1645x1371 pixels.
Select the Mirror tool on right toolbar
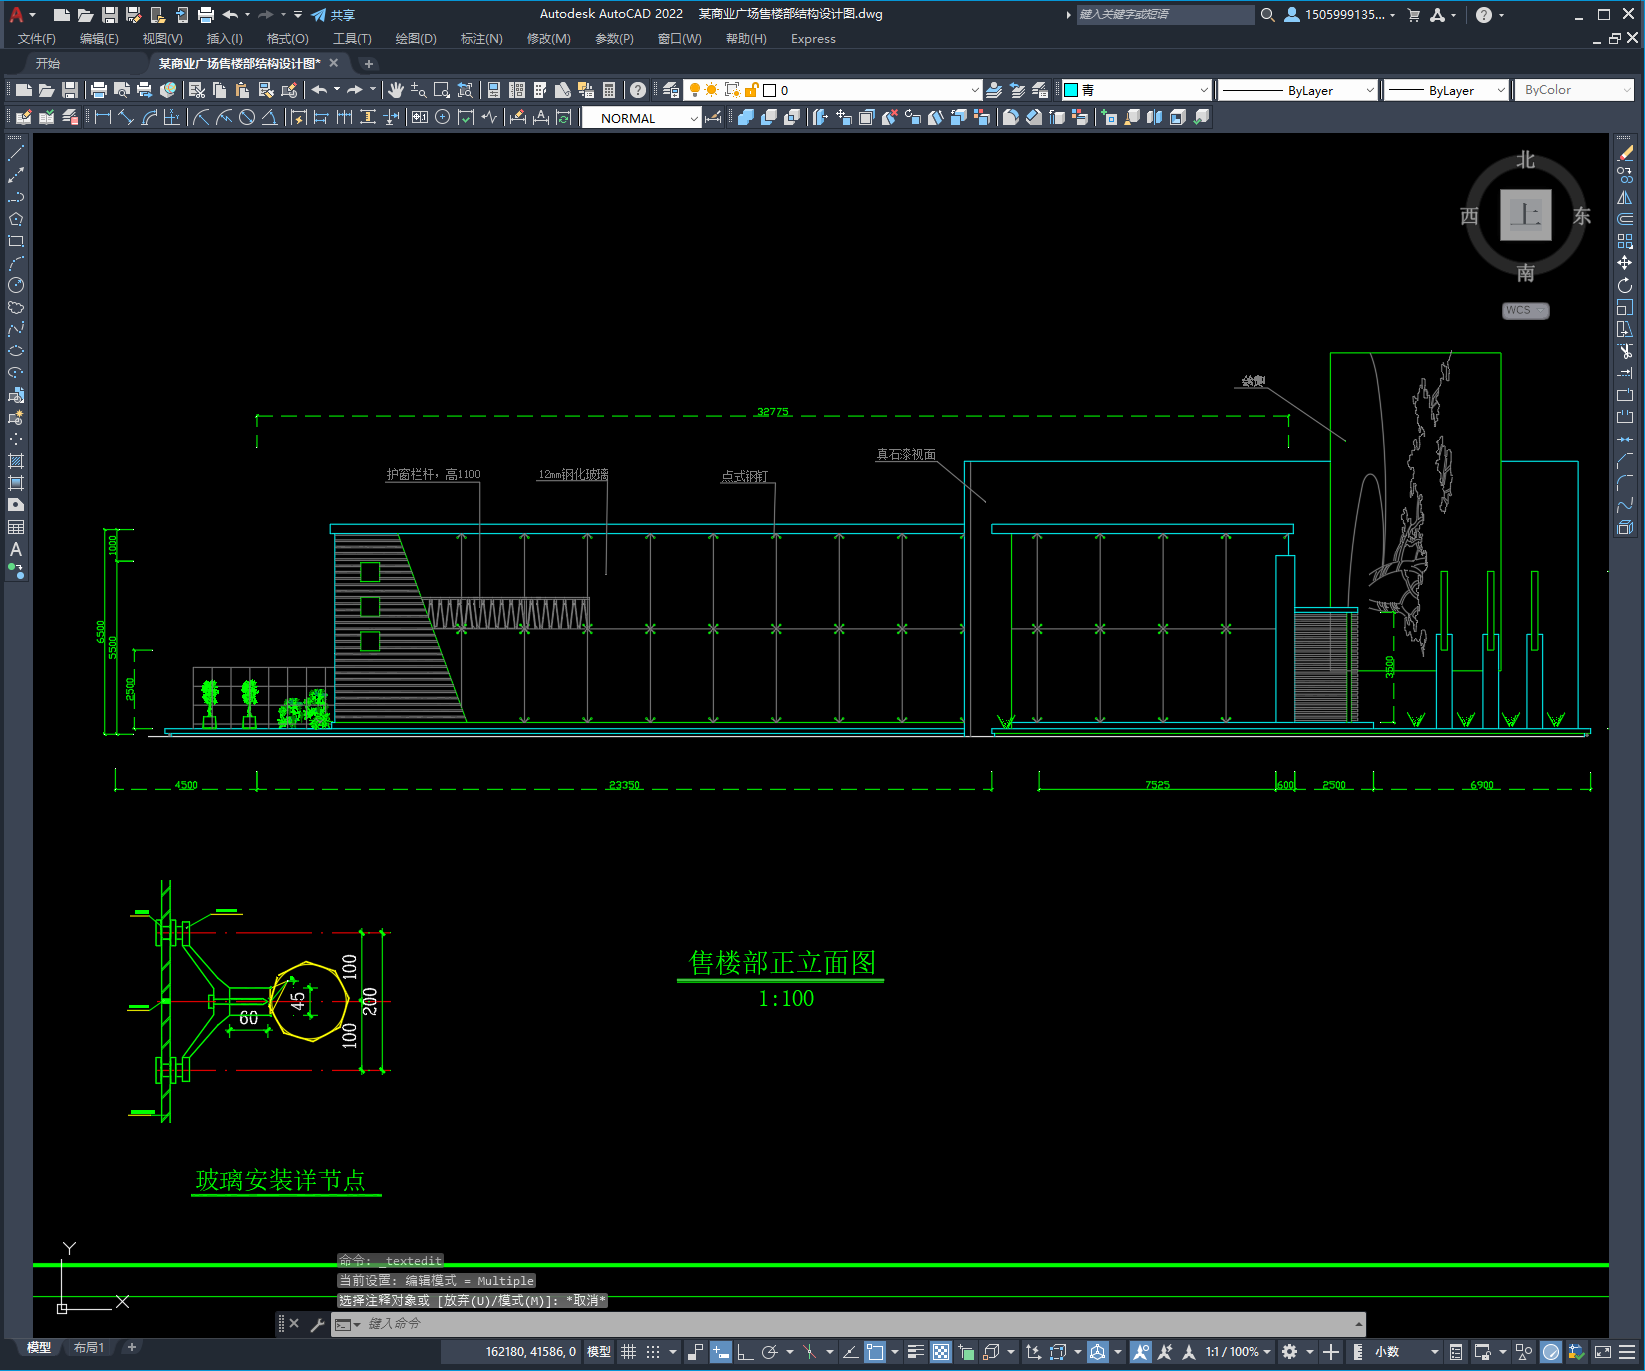1625,197
